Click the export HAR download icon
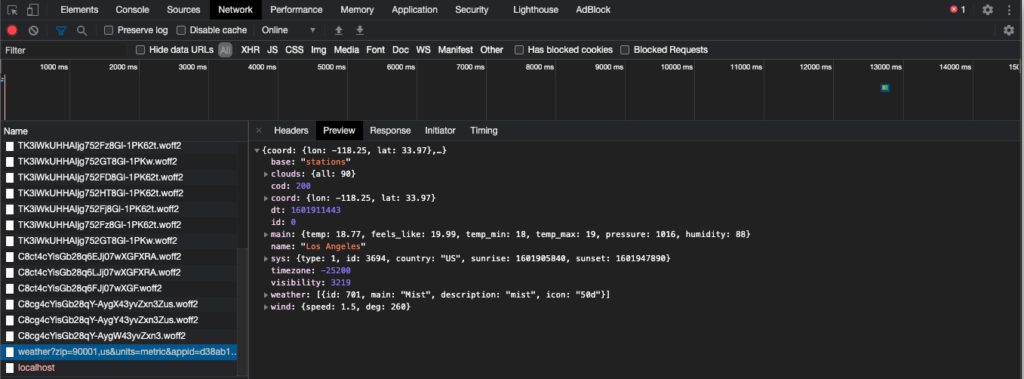The image size is (1024, 379). [x=359, y=30]
